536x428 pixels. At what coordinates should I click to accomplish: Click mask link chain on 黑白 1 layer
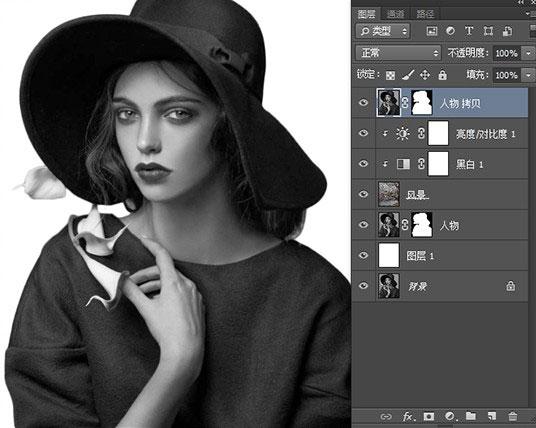[x=421, y=164]
